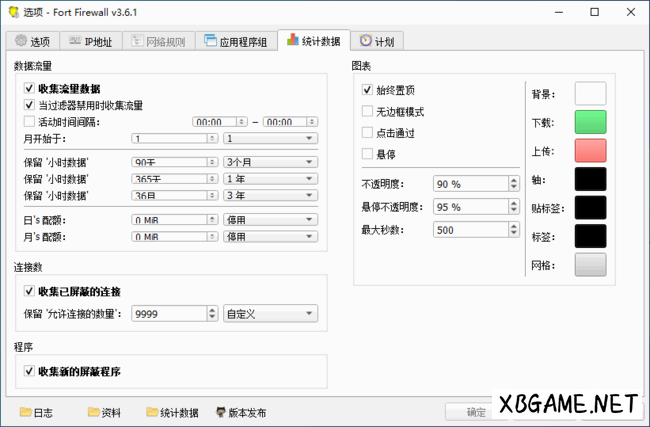Click the 版本发布 GitHub icon

click(220, 412)
